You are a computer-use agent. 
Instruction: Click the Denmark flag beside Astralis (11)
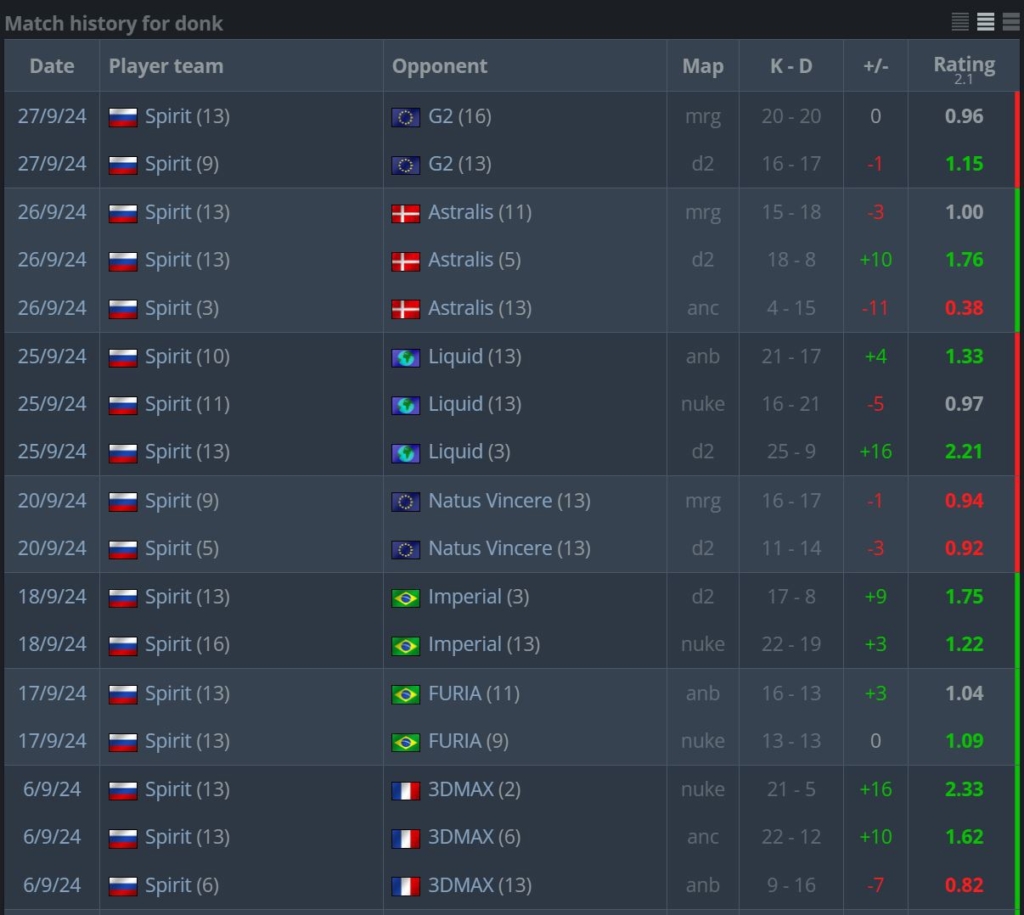[406, 213]
